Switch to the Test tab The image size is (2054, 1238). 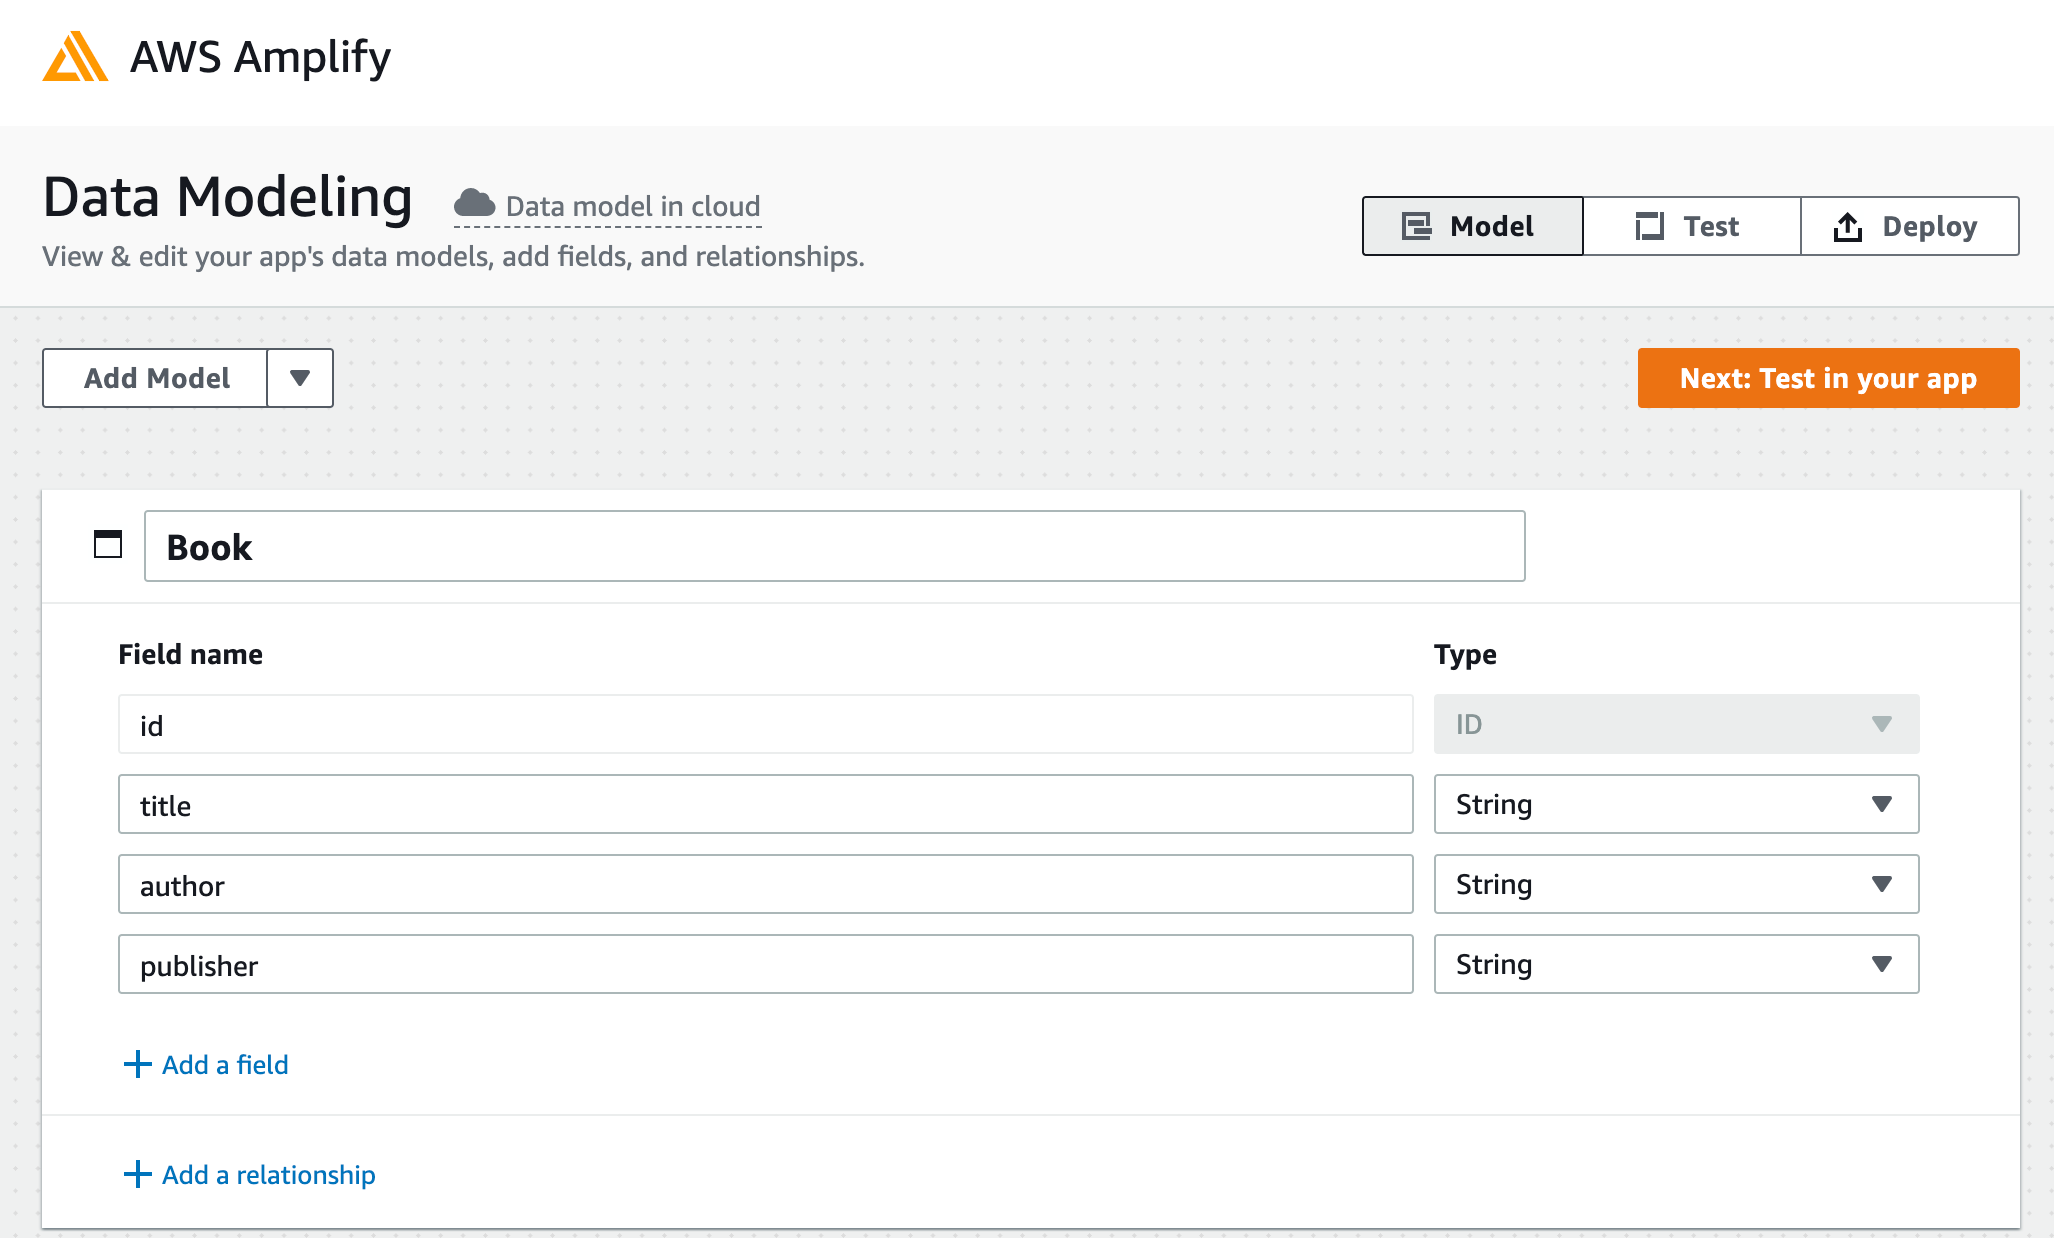pos(1692,226)
